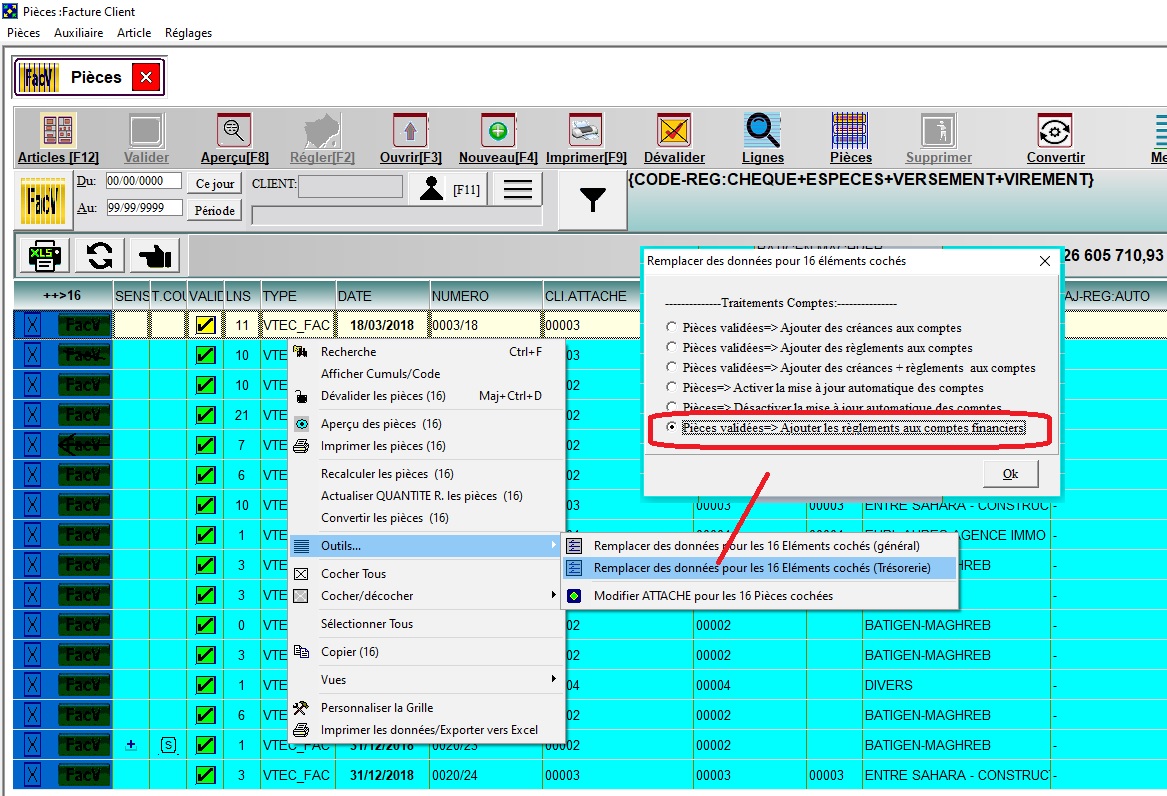This screenshot has height=796, width=1167.
Task: Click the refresh arrows icon
Action: pyautogui.click(x=100, y=256)
